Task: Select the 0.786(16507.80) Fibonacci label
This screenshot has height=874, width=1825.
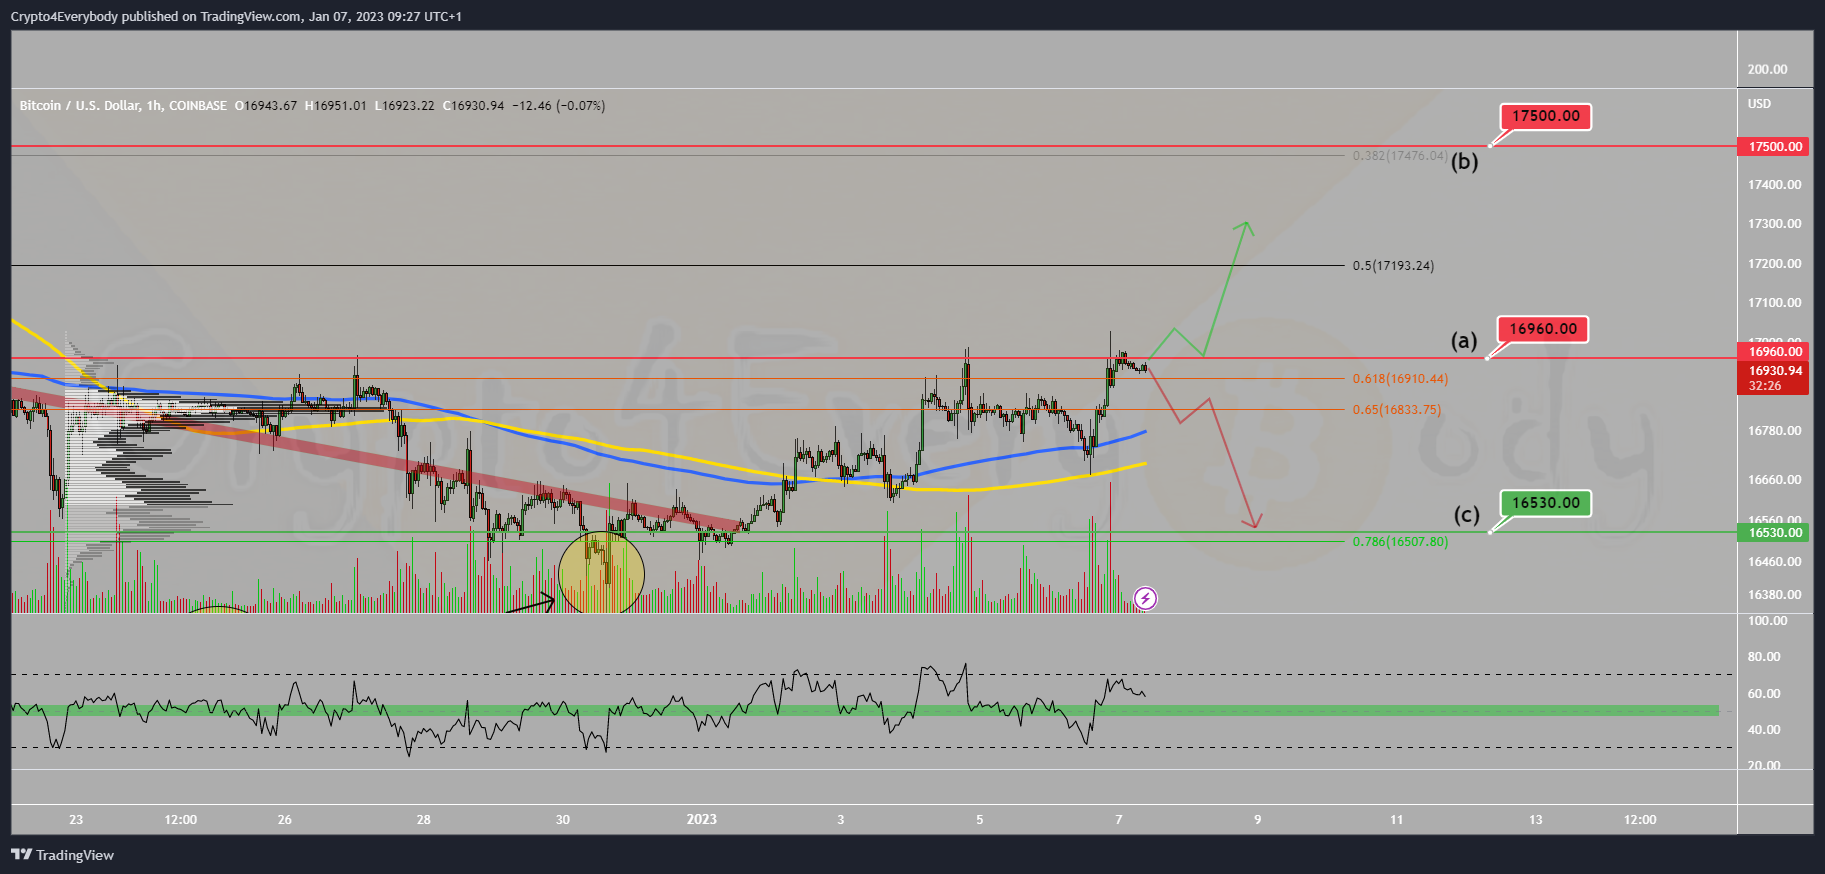Action: 1400,542
